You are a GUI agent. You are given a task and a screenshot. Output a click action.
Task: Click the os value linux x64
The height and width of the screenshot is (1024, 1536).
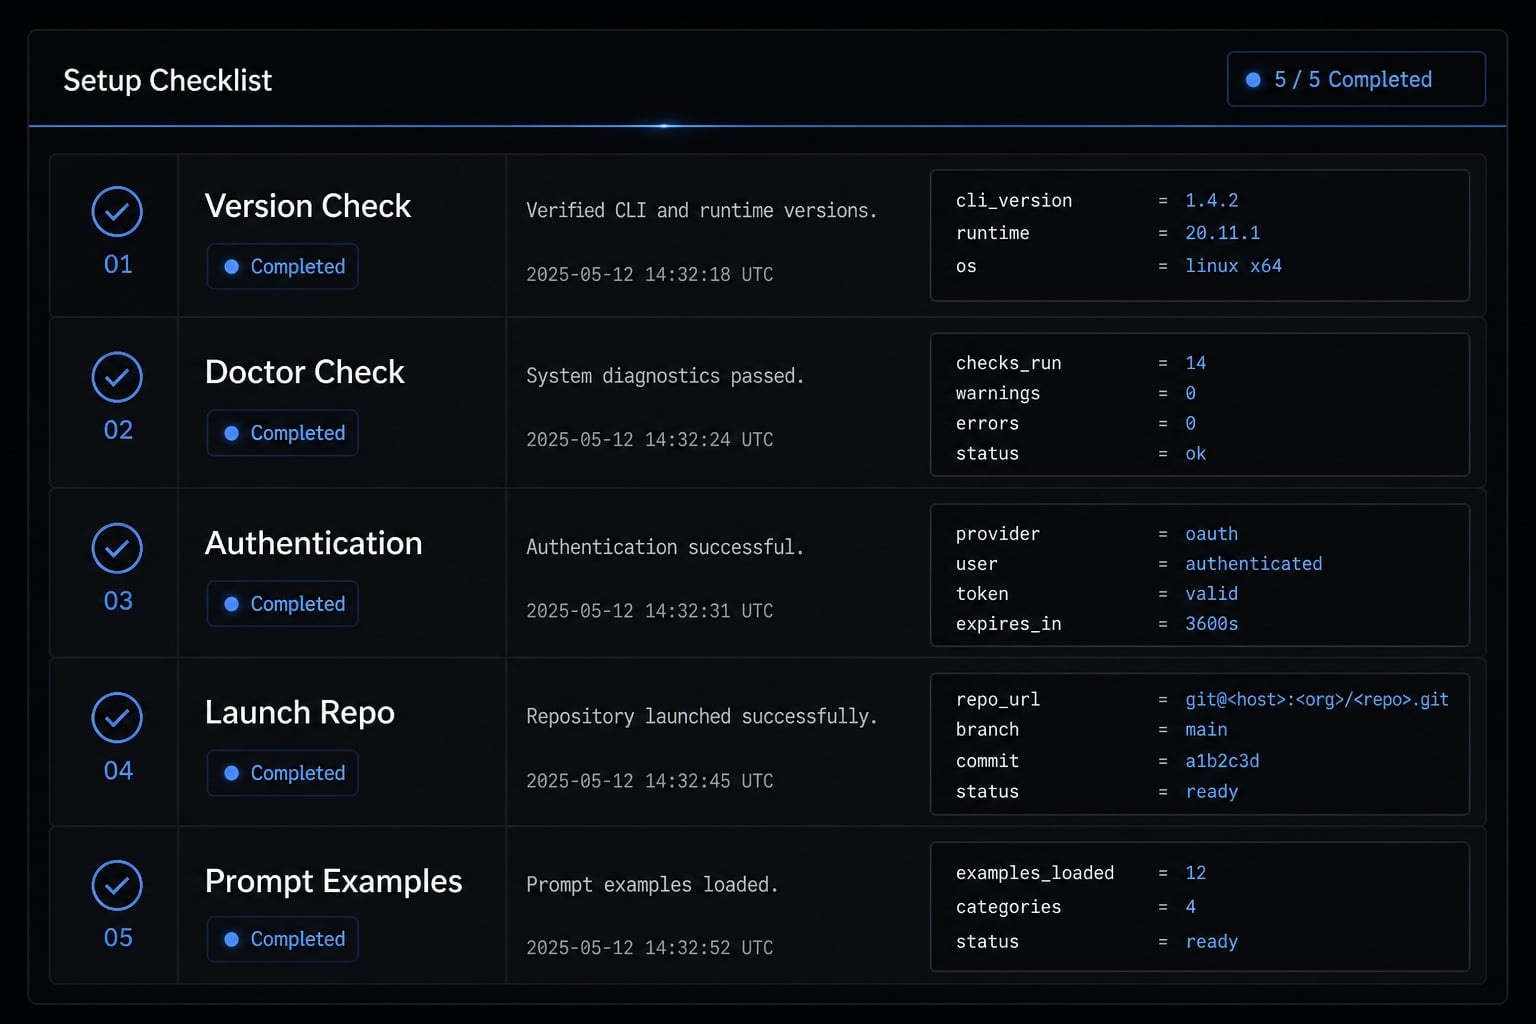click(1233, 266)
